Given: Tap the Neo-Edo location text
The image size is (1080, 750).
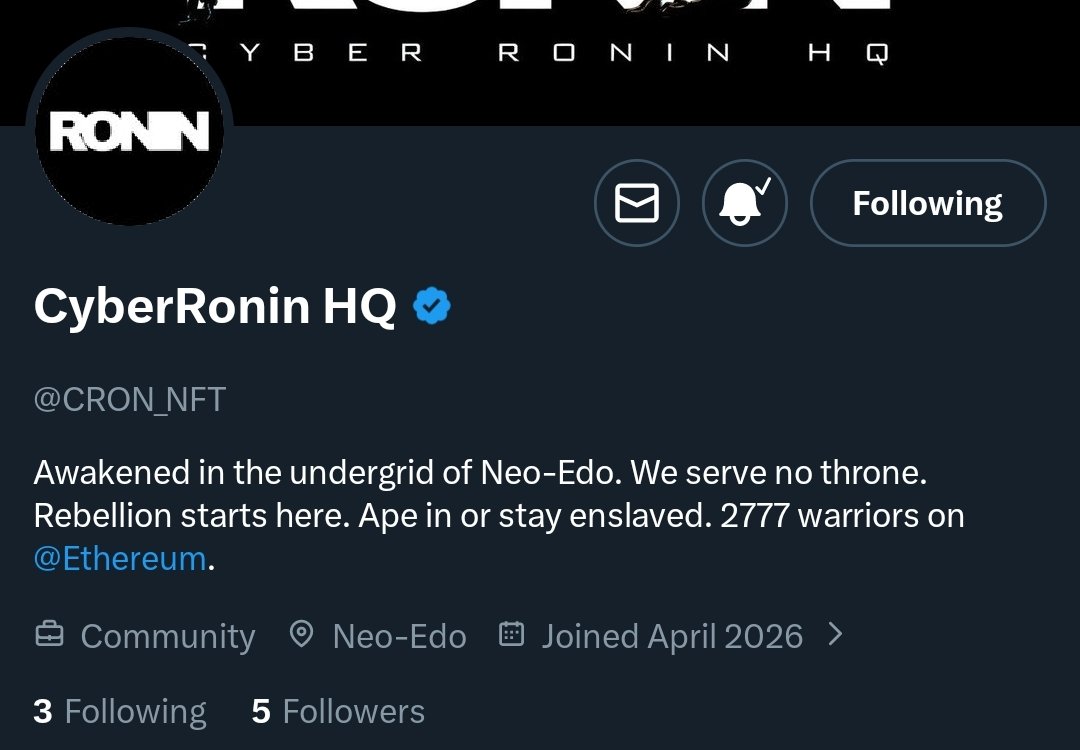Looking at the screenshot, I should tap(399, 636).
